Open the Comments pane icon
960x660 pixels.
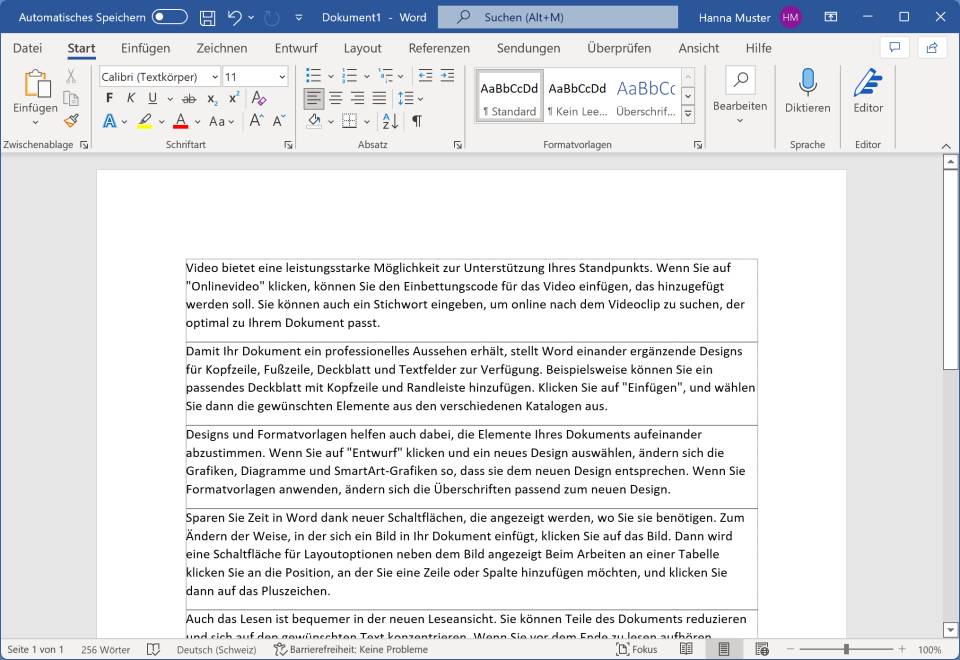point(894,48)
